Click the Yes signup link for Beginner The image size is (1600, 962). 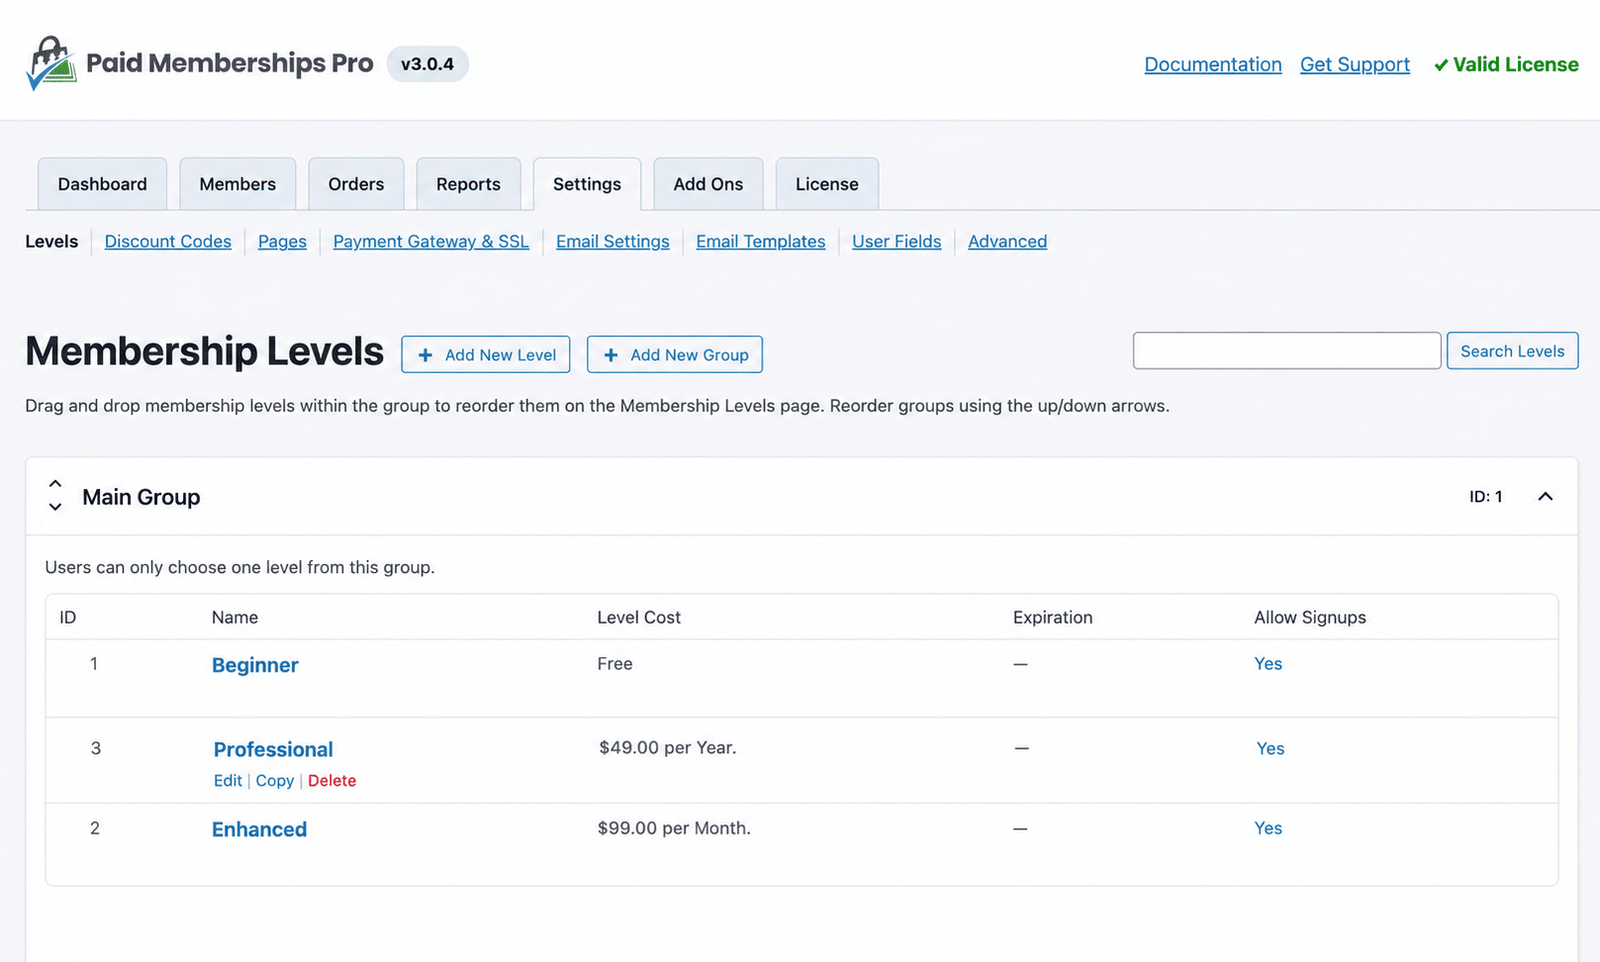(1268, 664)
